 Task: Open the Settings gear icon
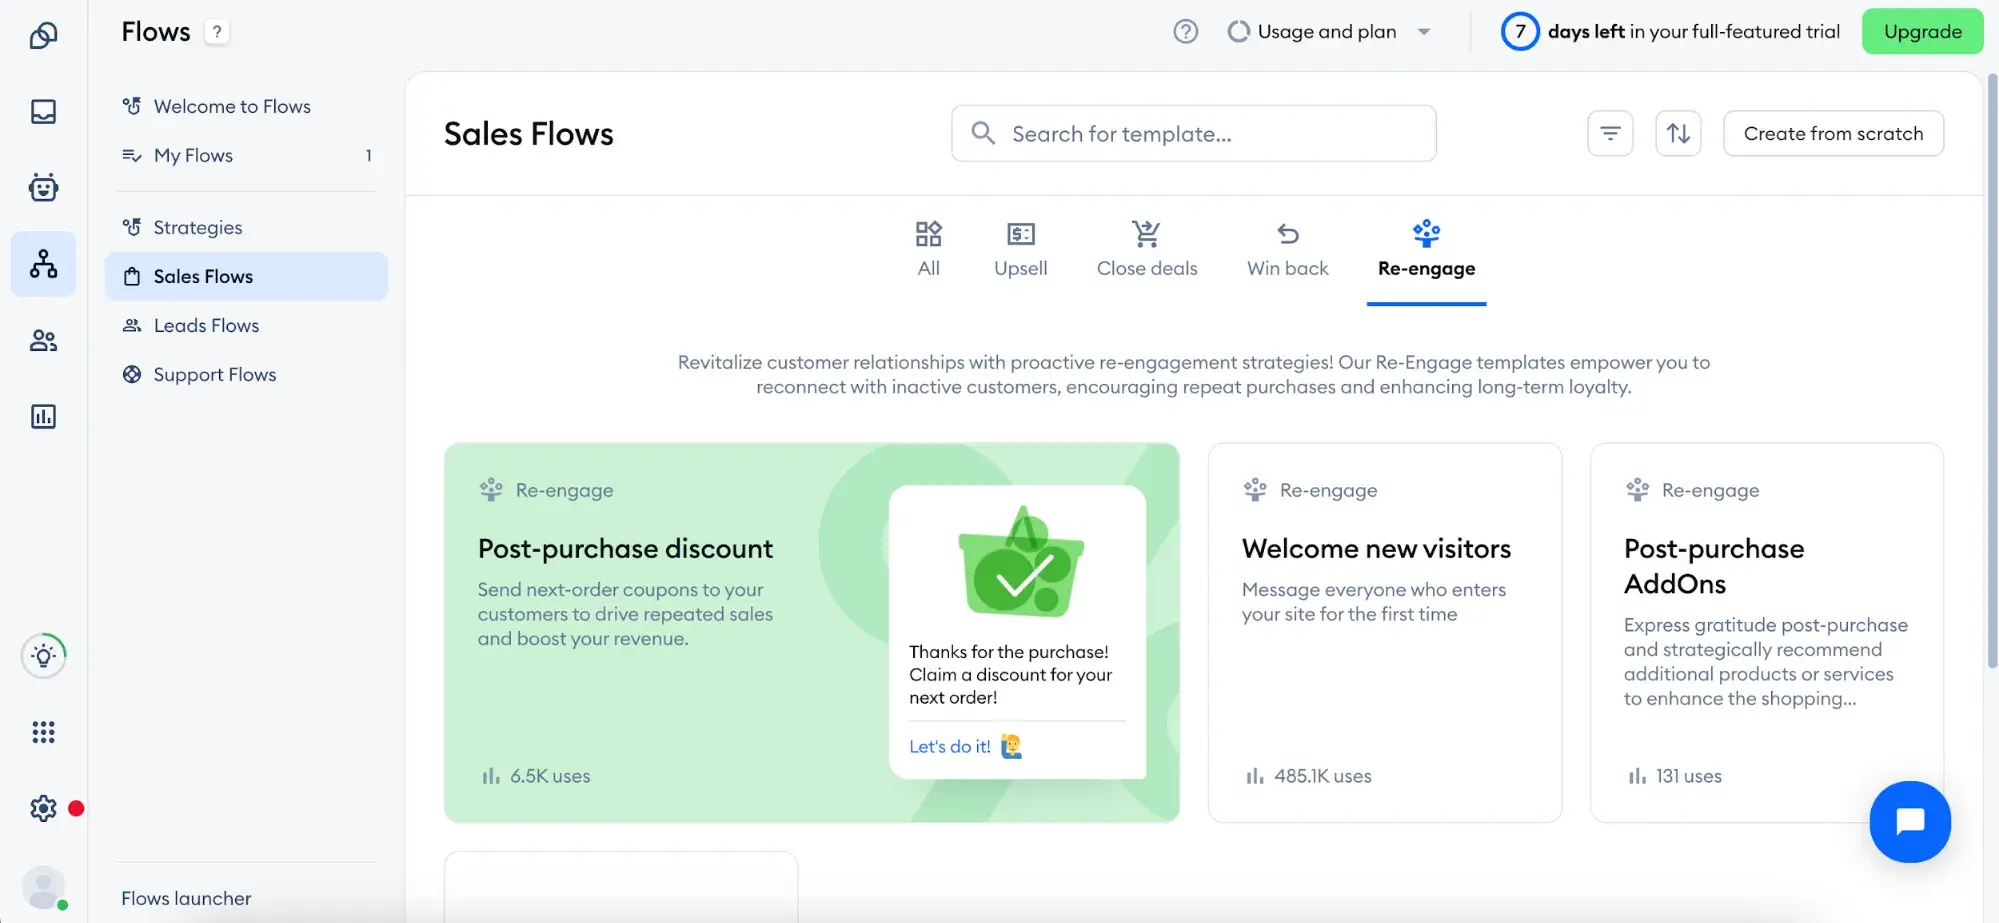pos(43,808)
